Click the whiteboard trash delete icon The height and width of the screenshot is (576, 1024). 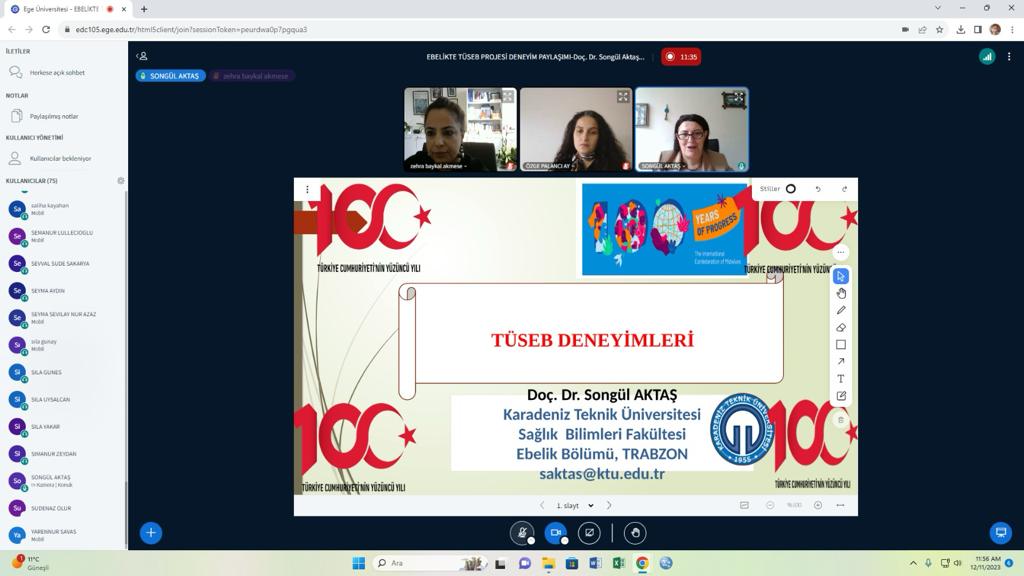[840, 420]
